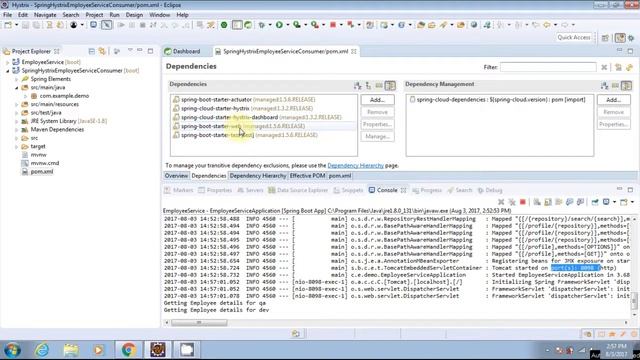Click the globe web browser toolbar icon
Image resolution: width=640 pixels, height=360 pixels.
coord(474,25)
